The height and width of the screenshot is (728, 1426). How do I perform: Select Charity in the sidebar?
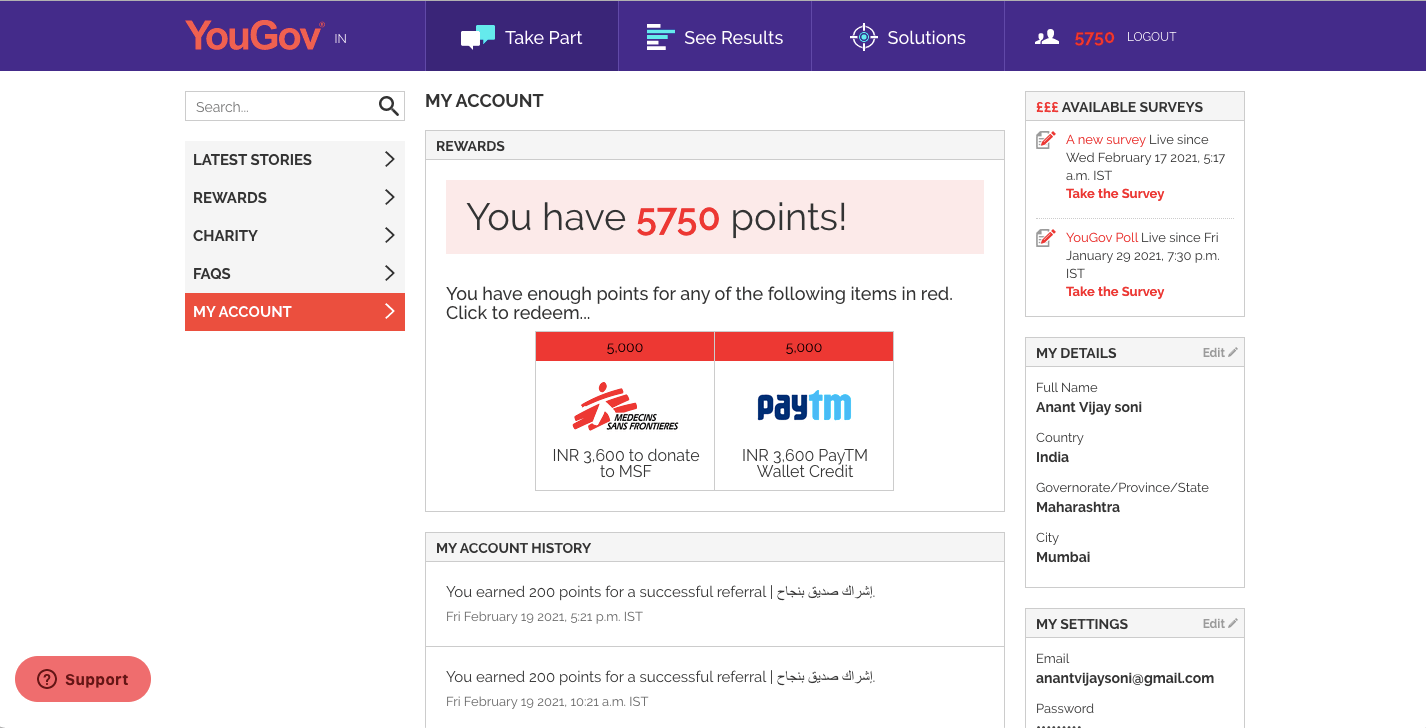tap(295, 235)
